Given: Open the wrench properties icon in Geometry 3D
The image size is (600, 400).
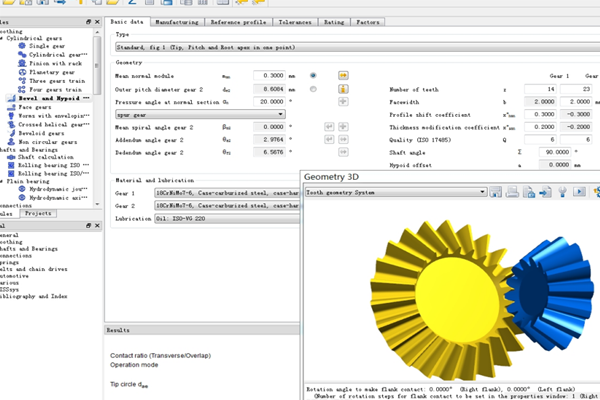Looking at the screenshot, I should pyautogui.click(x=562, y=192).
